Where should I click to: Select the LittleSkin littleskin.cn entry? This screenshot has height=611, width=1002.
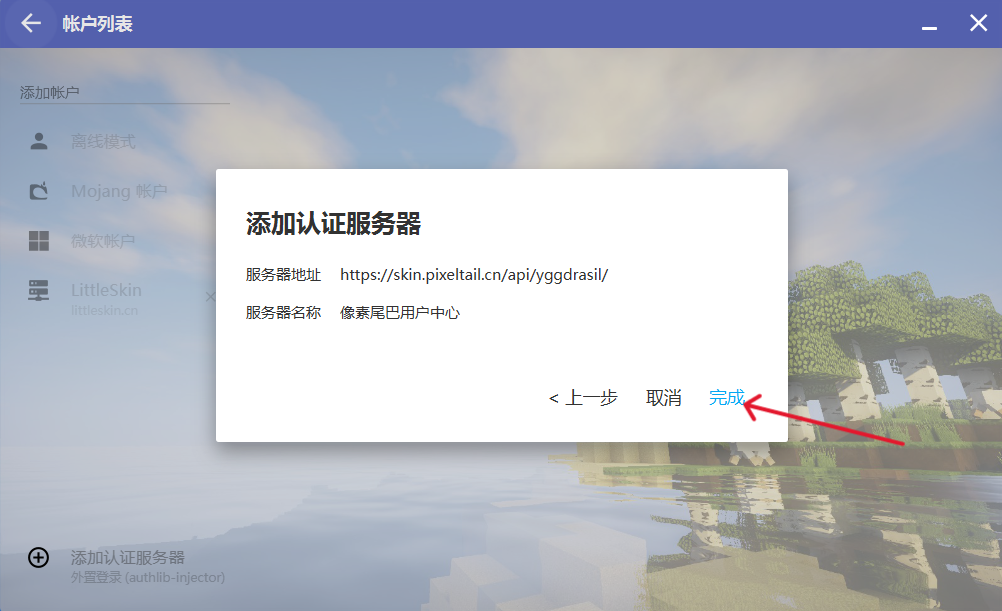106,298
